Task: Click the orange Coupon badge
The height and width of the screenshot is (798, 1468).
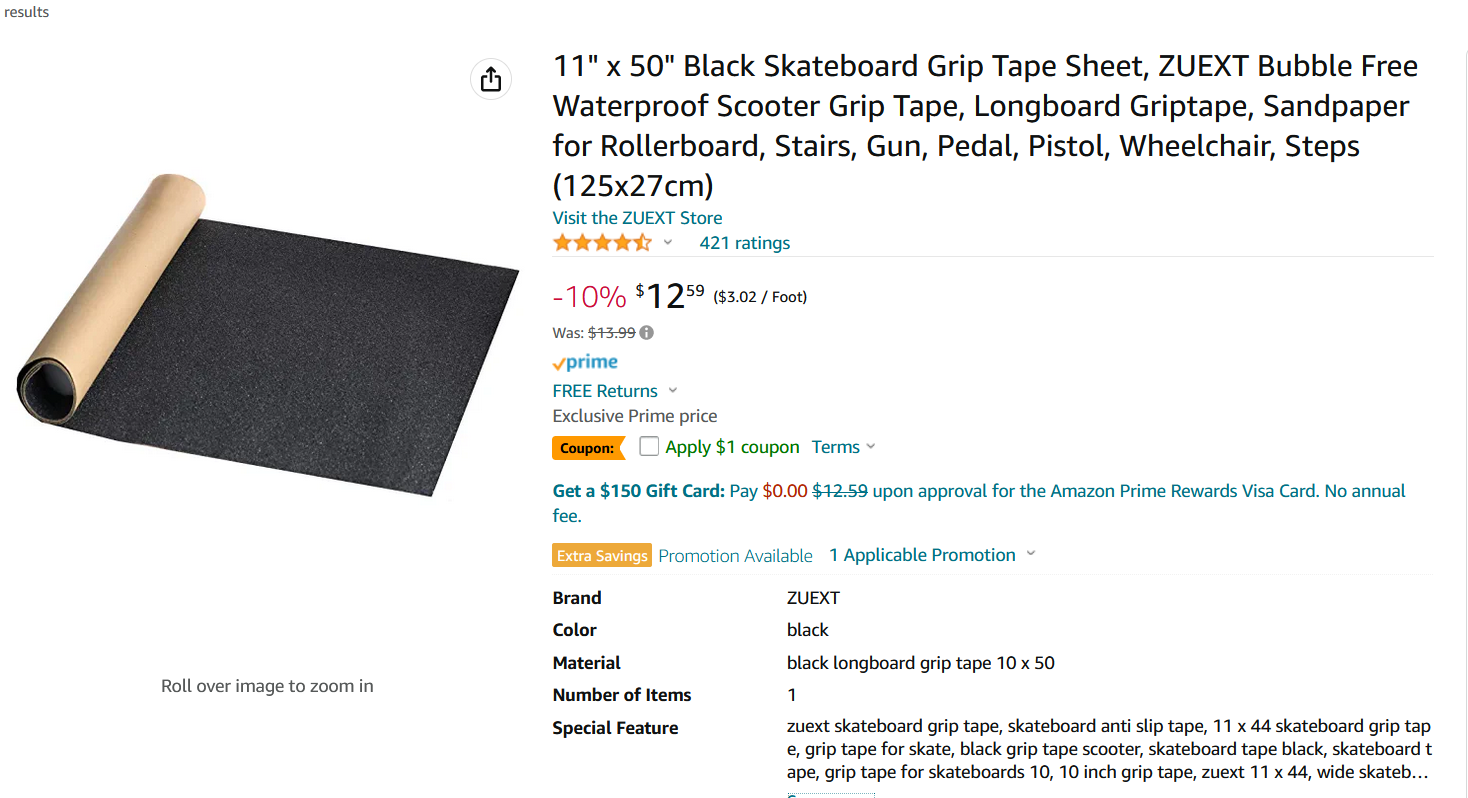Action: click(587, 448)
